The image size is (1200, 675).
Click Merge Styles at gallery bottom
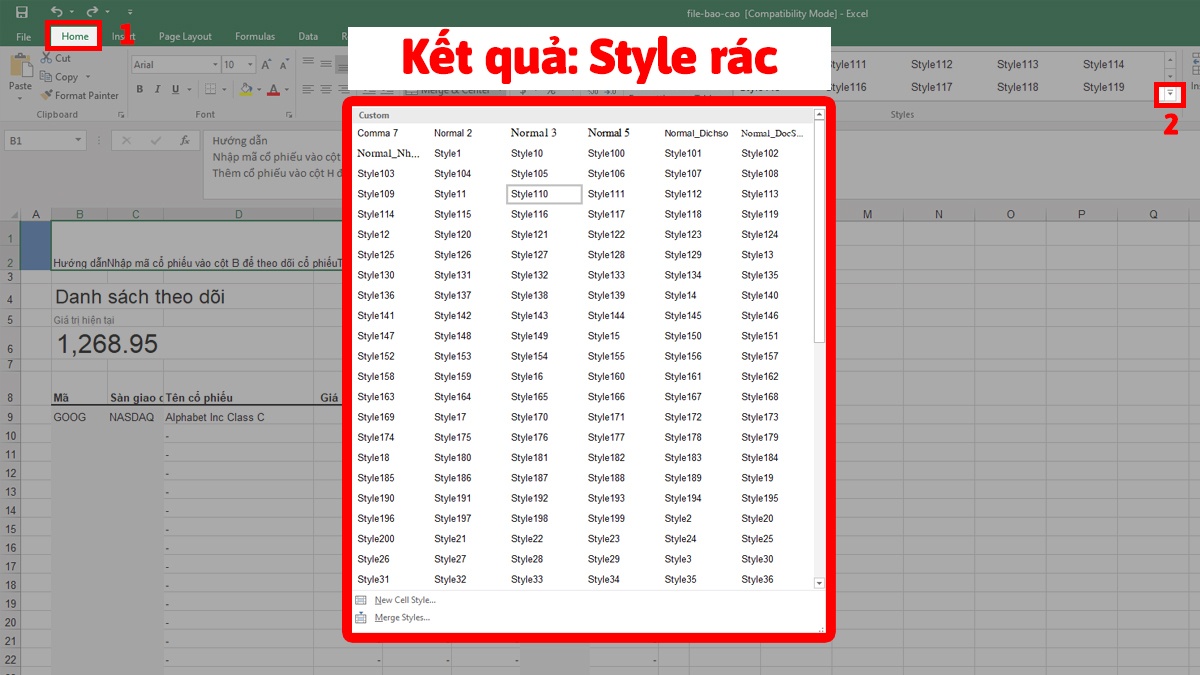(401, 617)
